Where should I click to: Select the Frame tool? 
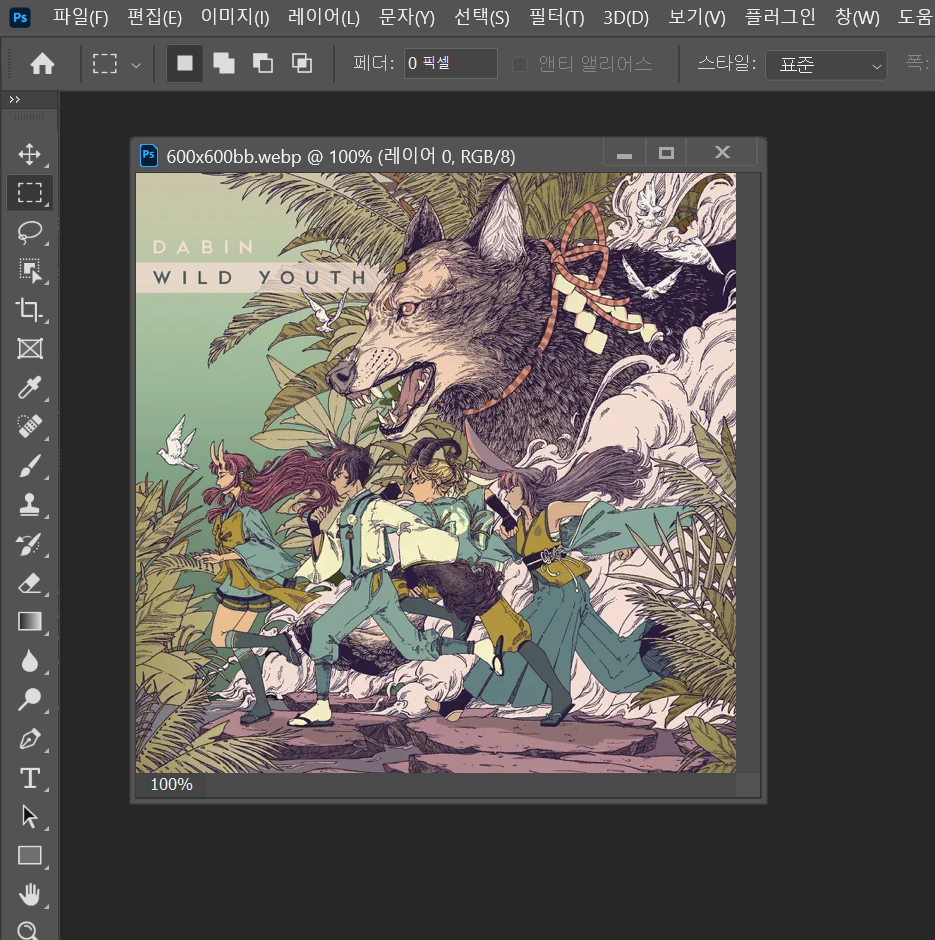tap(29, 348)
